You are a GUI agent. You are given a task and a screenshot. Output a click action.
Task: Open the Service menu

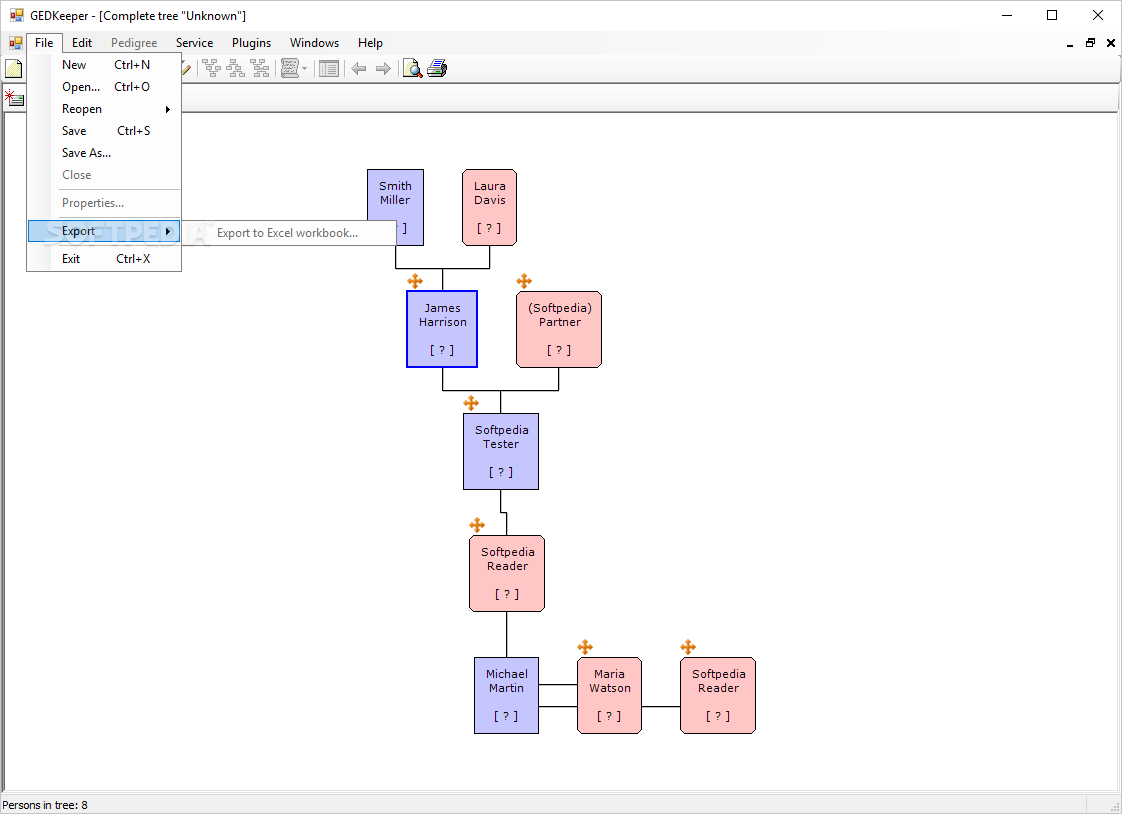tap(195, 43)
